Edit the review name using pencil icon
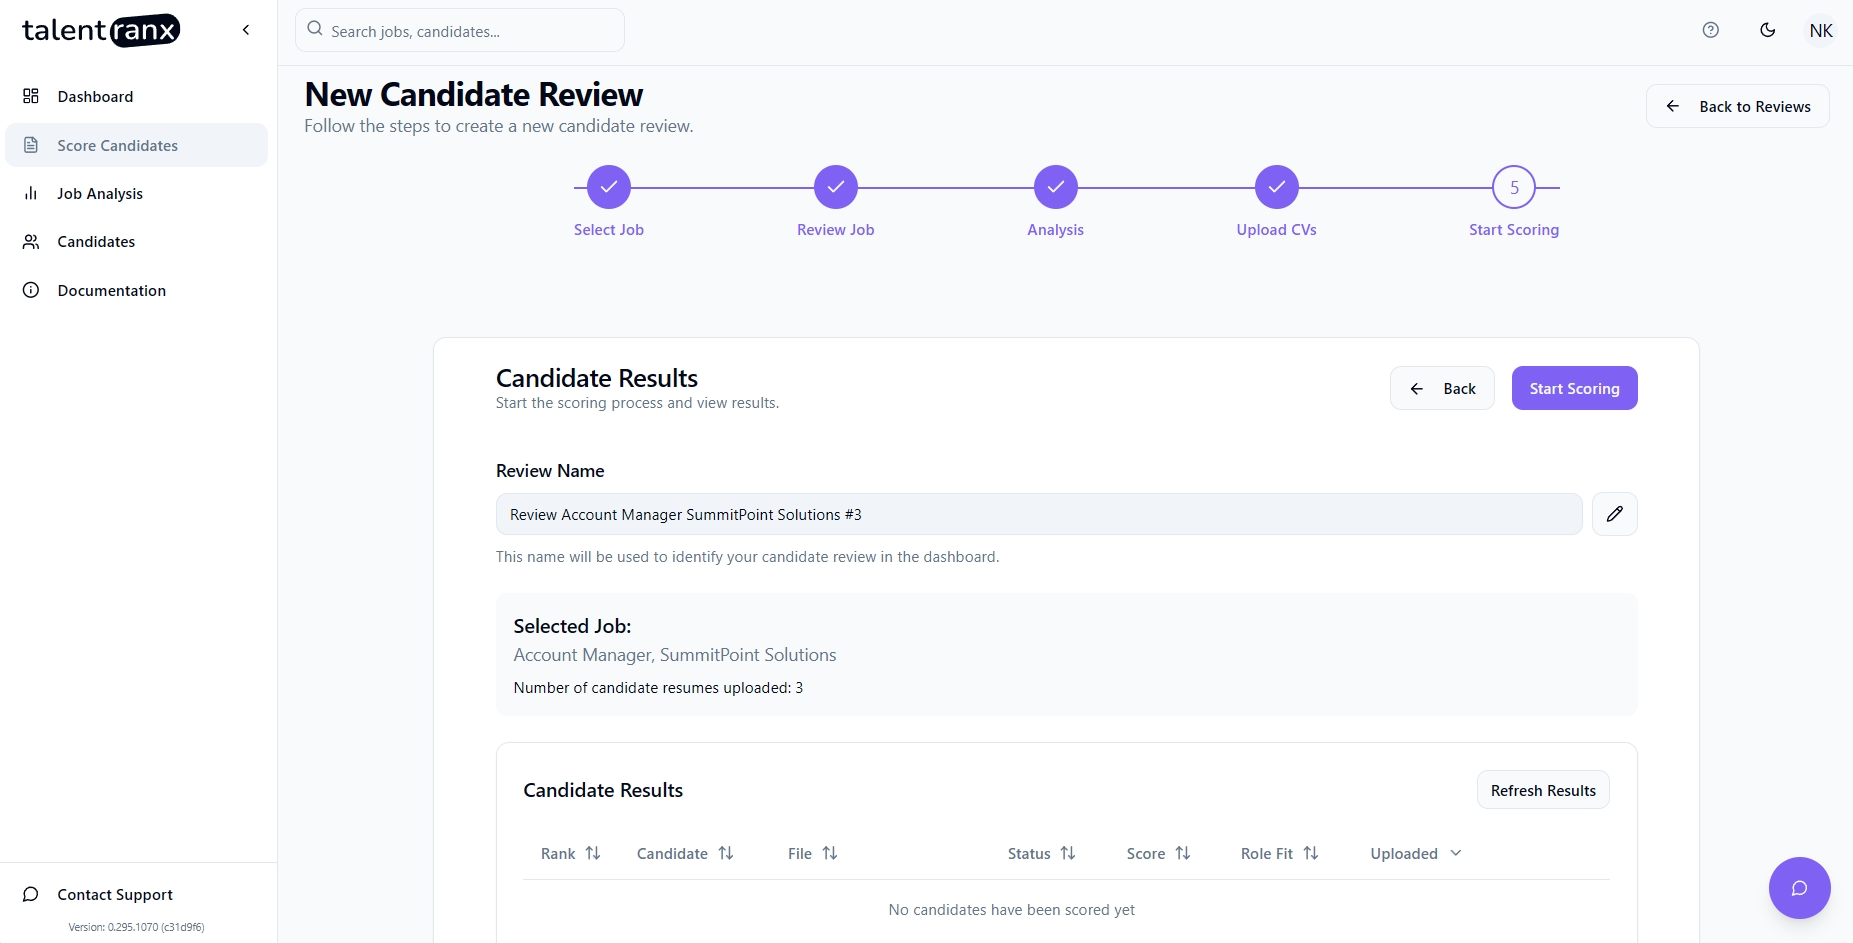The height and width of the screenshot is (943, 1853). click(1613, 513)
